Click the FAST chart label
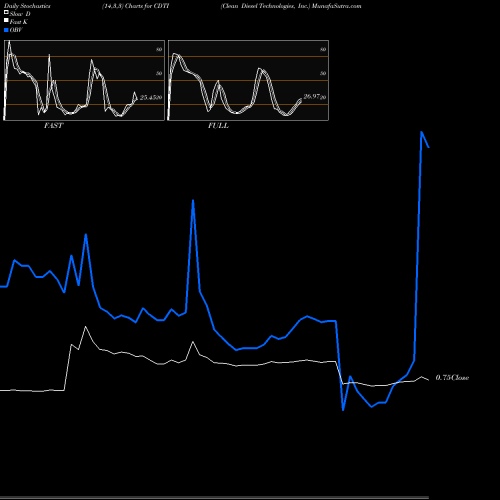The image size is (500, 500). [x=54, y=126]
